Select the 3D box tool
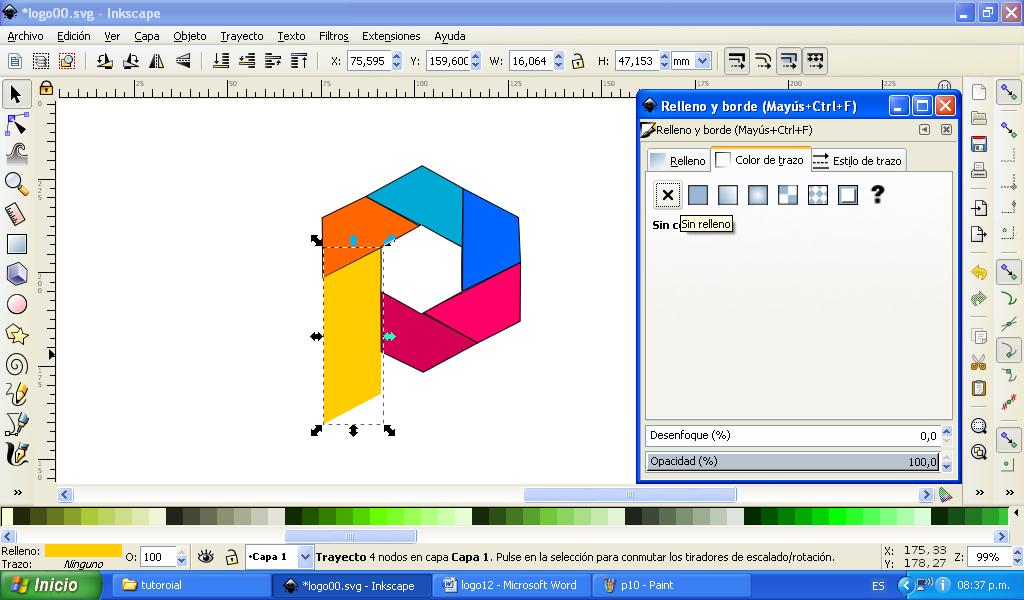This screenshot has width=1024, height=600. coord(16,274)
